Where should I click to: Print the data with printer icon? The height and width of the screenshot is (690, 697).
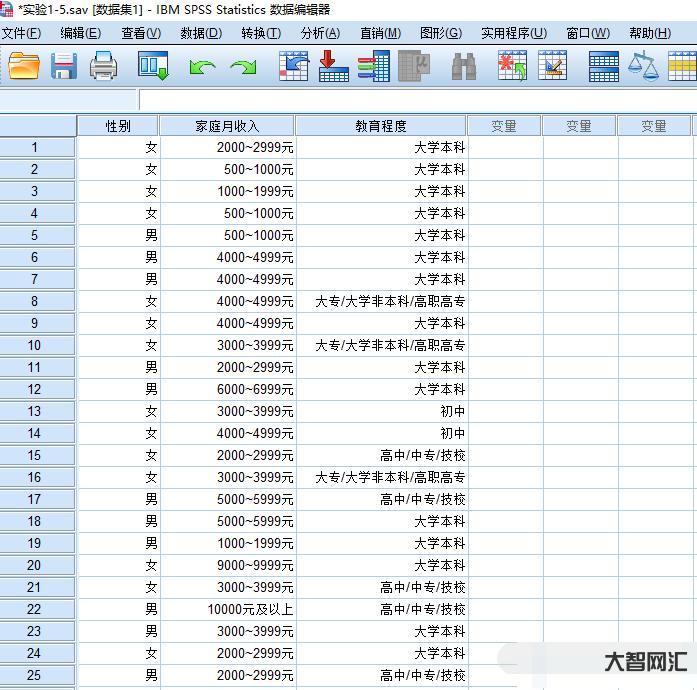point(104,67)
